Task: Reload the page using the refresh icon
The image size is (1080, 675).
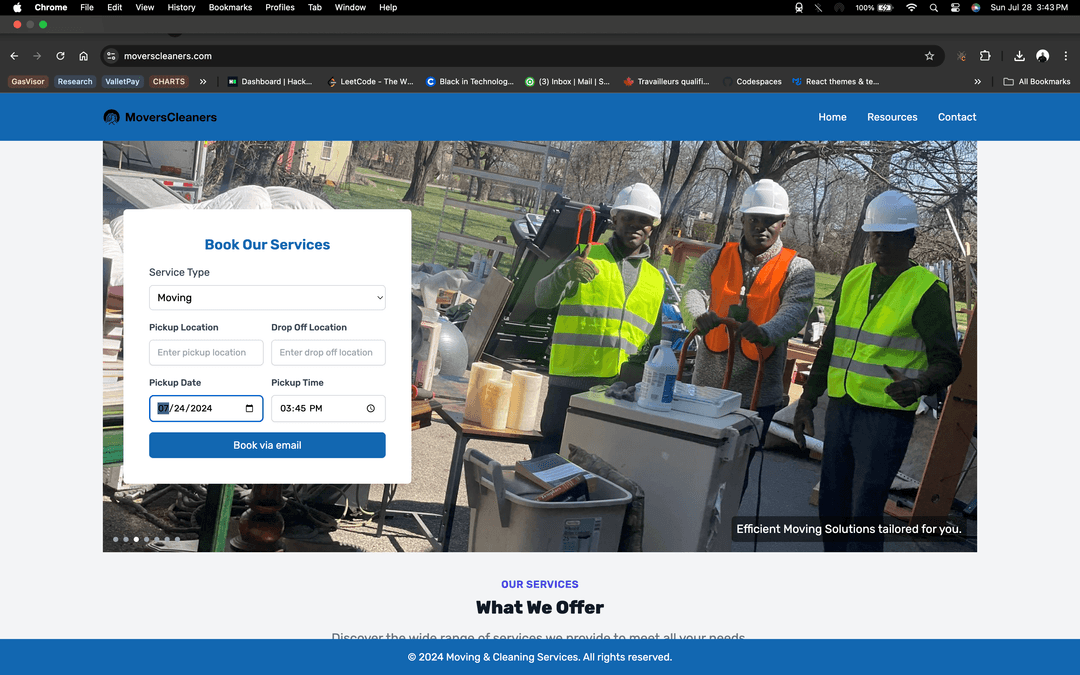Action: 60,56
